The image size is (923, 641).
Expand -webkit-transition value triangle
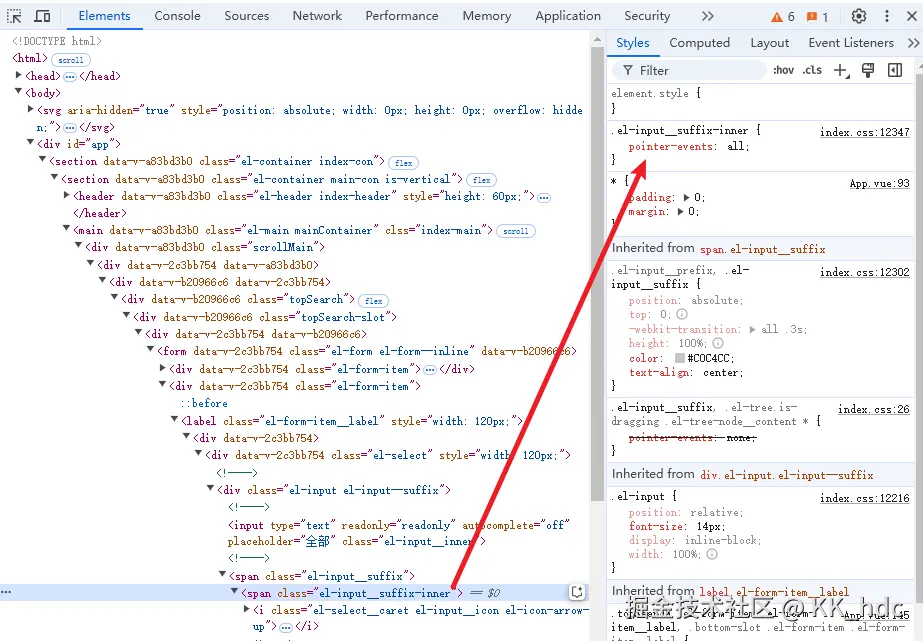click(752, 329)
